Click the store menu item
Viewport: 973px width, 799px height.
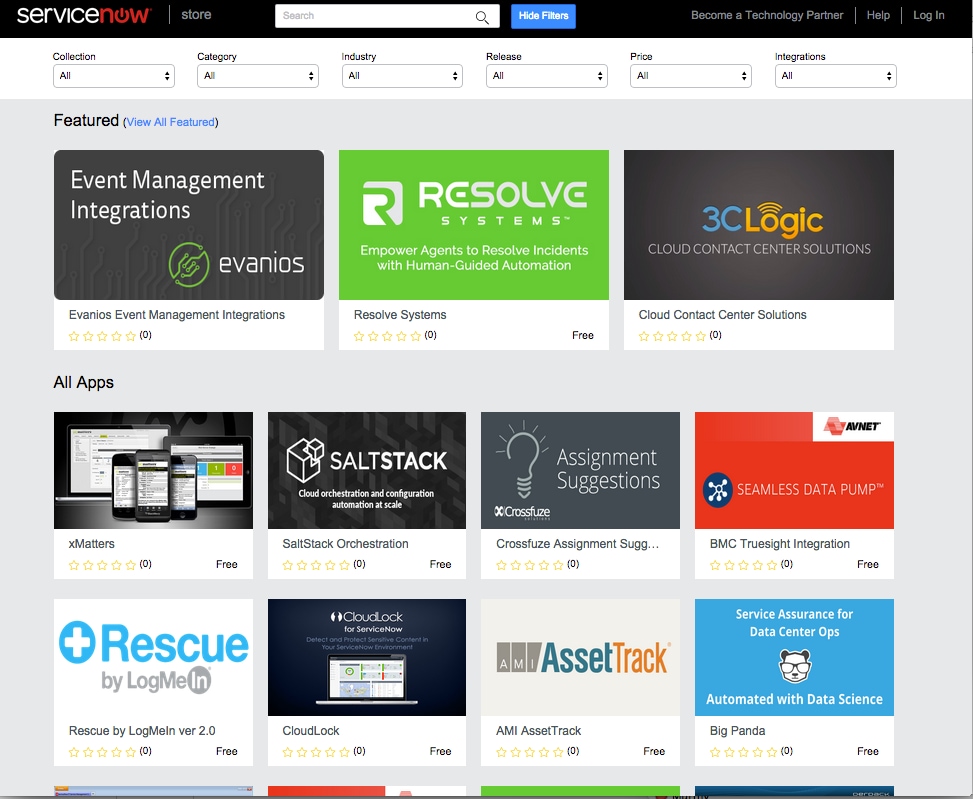click(x=196, y=14)
